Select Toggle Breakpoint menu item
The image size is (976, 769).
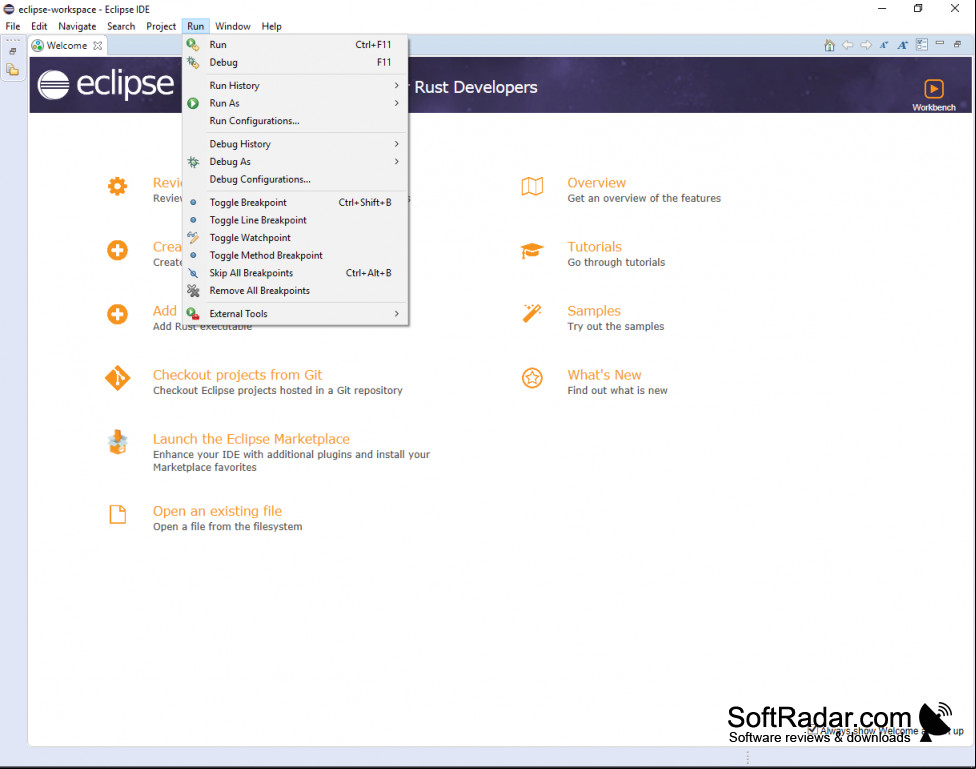(x=296, y=202)
